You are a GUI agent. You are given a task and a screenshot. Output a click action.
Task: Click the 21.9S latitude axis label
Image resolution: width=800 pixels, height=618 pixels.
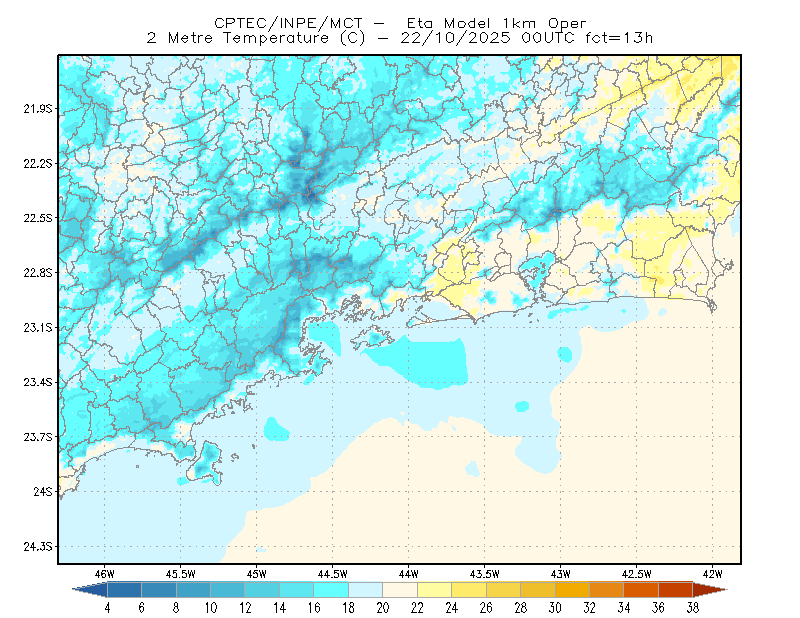[x=38, y=109]
